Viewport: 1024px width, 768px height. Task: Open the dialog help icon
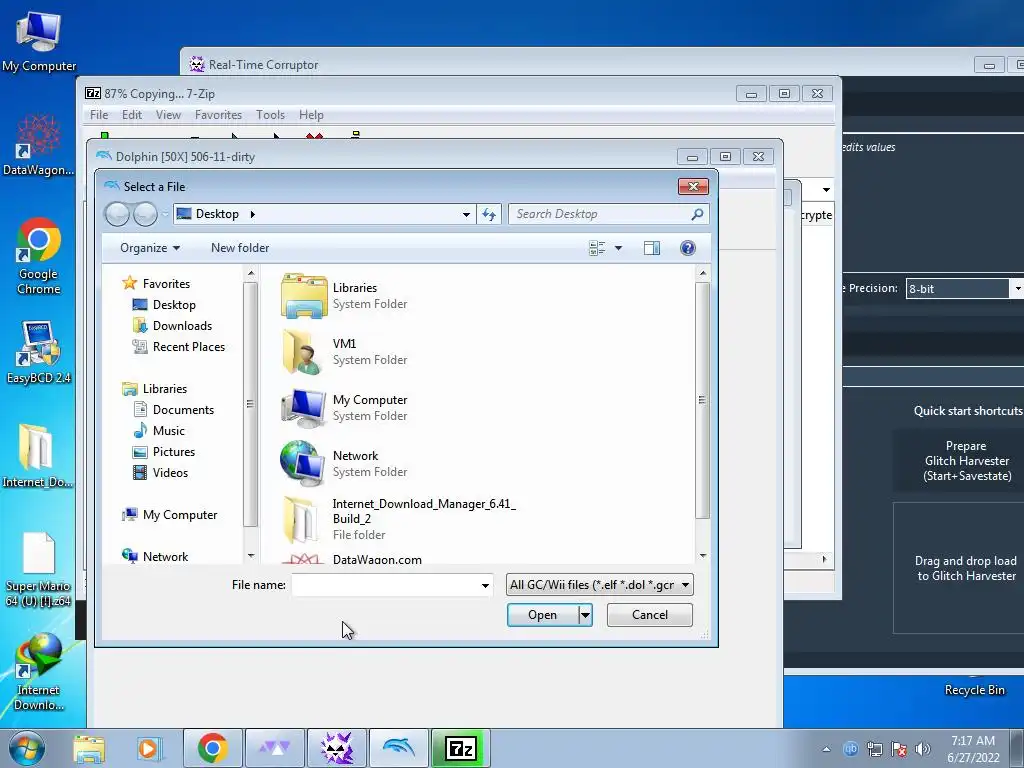[687, 248]
